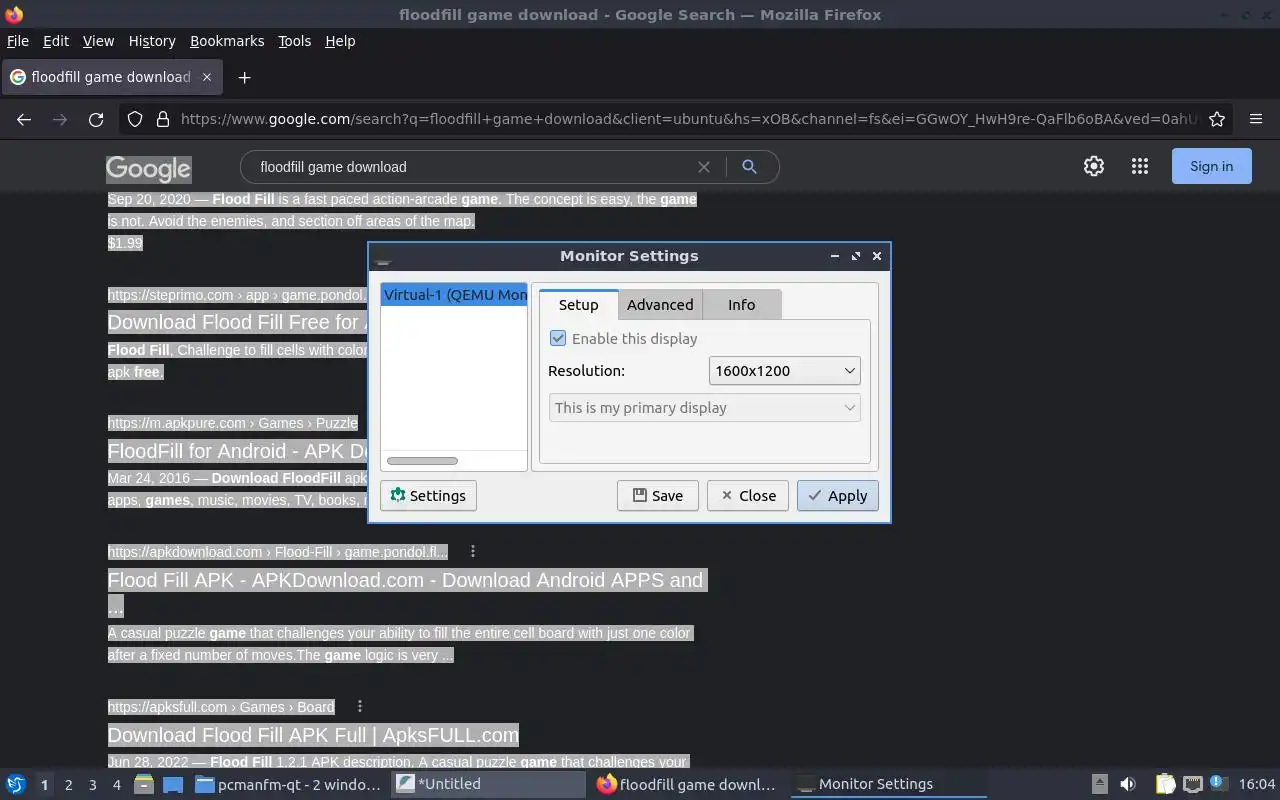Click Save in Monitor Settings
The height and width of the screenshot is (800, 1280).
tap(657, 496)
